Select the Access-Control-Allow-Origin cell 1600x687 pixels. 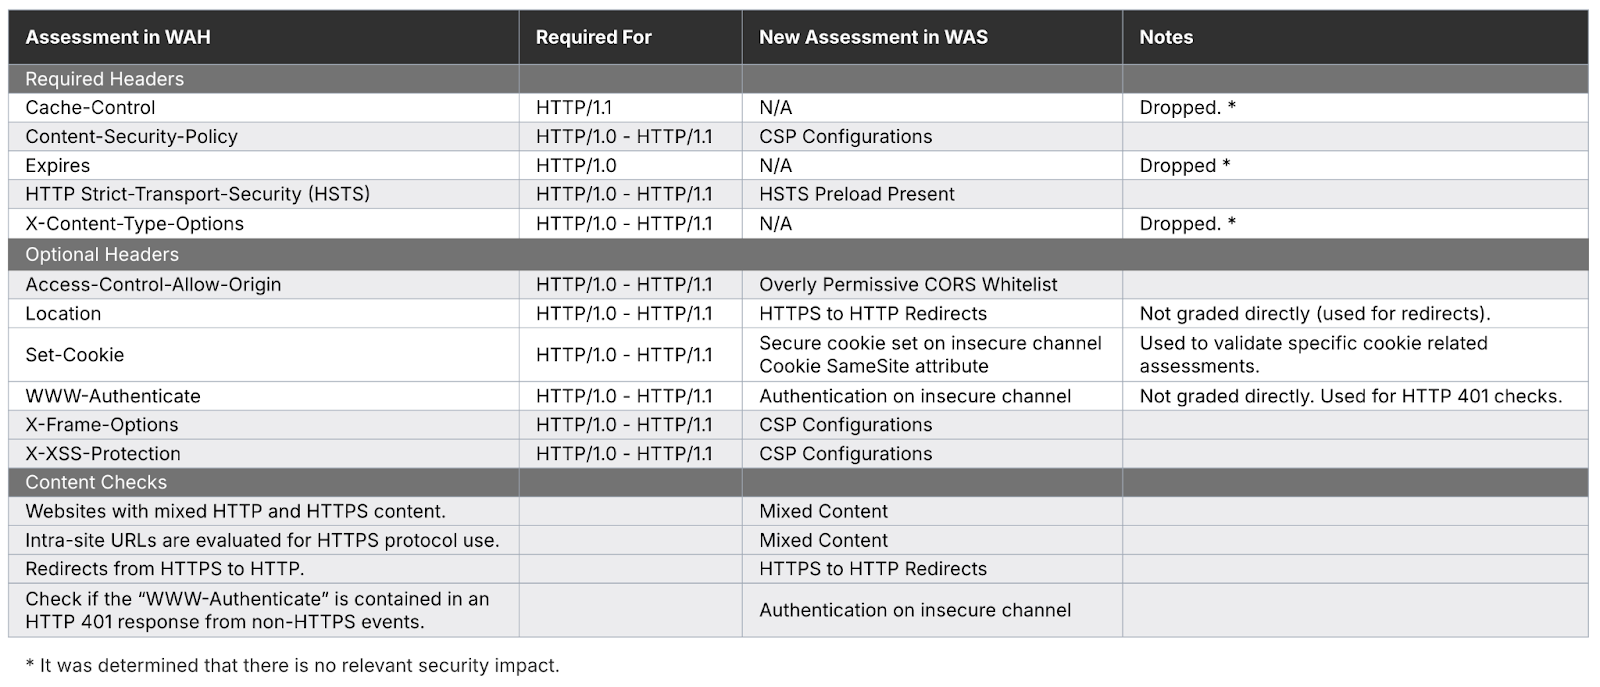point(153,285)
